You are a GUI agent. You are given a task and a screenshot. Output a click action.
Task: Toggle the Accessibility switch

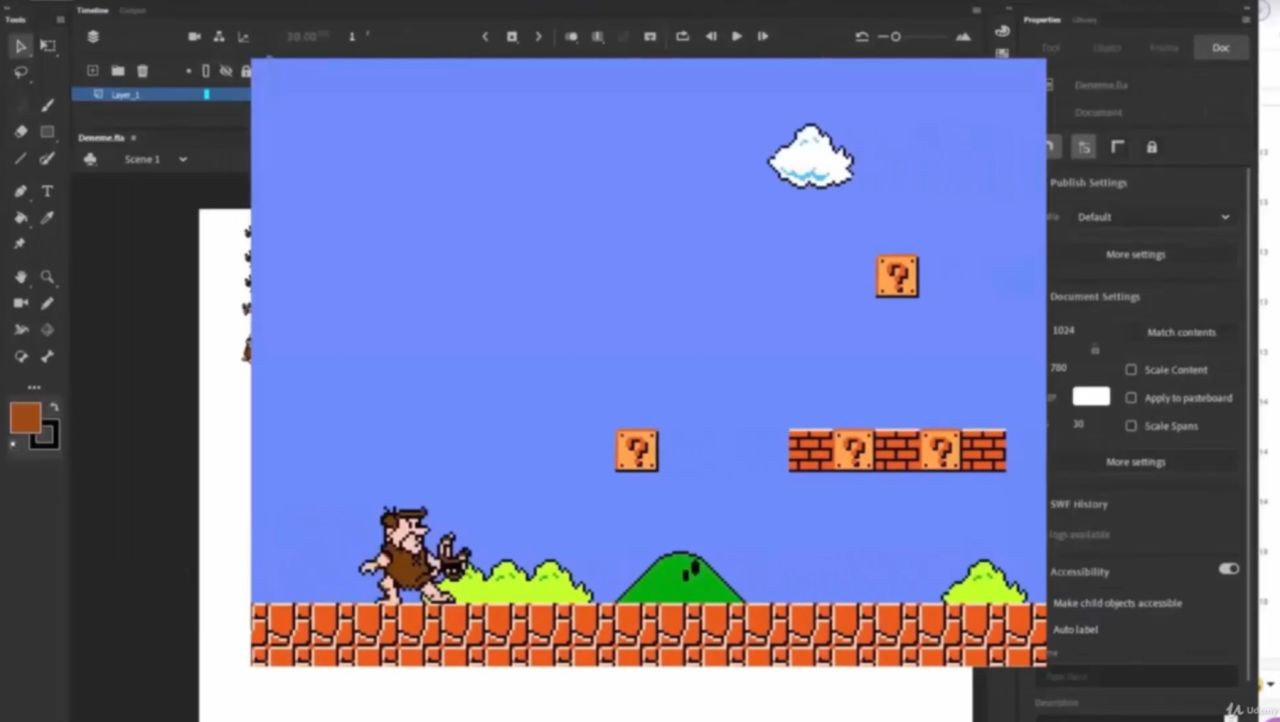pos(1228,568)
